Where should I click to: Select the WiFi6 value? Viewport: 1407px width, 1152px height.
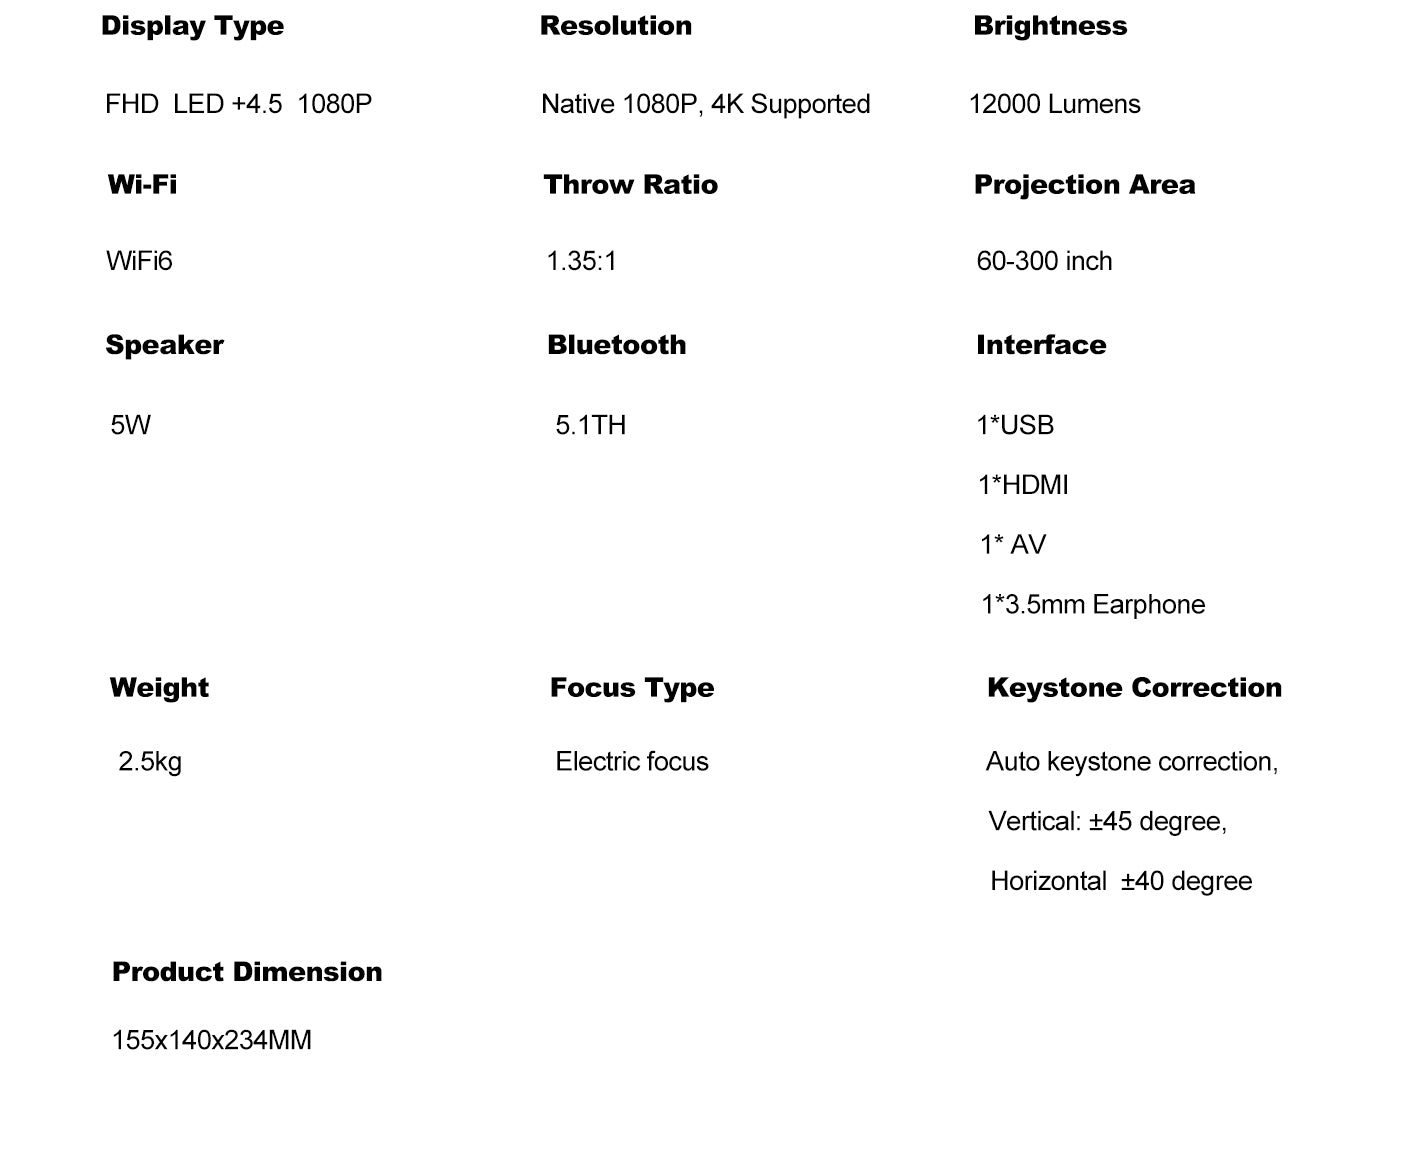[x=139, y=261]
